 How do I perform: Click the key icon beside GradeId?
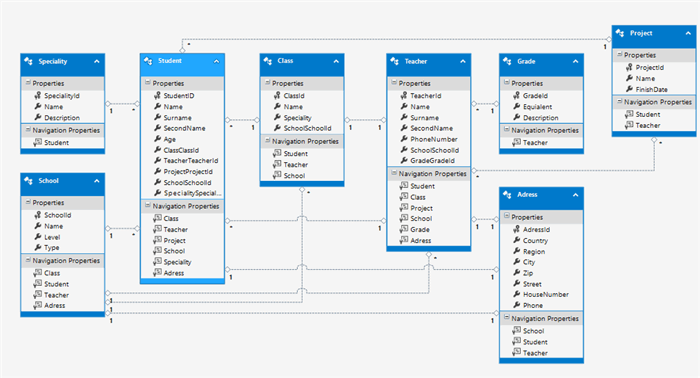(517, 96)
